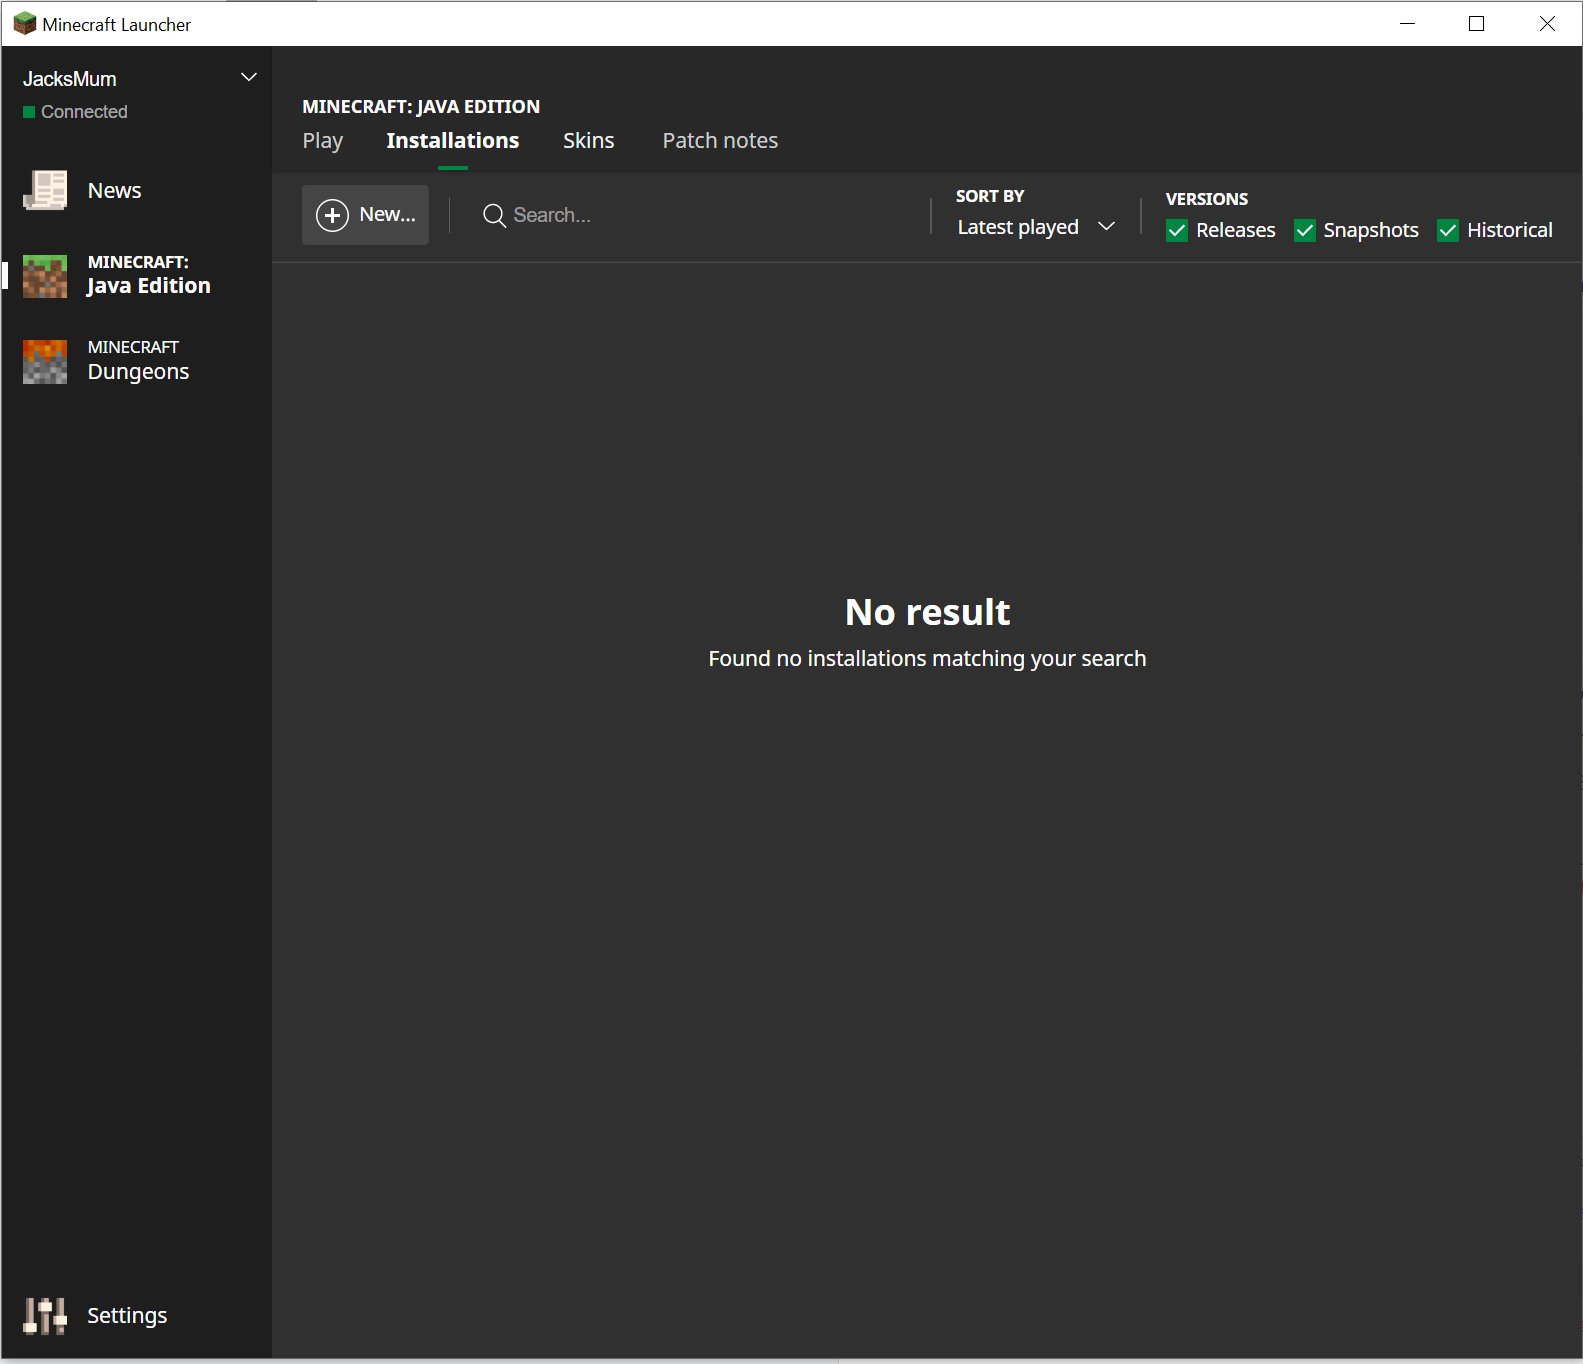The height and width of the screenshot is (1364, 1583).
Task: Click the JacksMum account name
Action: [x=70, y=79]
